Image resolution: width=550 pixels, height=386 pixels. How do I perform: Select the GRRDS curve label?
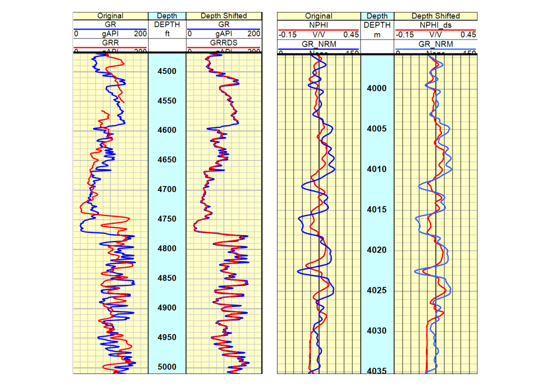pos(223,43)
